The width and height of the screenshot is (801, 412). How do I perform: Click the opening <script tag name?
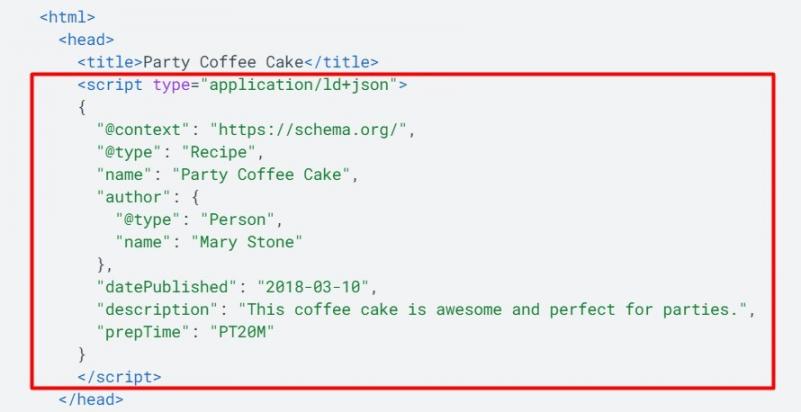[110, 85]
